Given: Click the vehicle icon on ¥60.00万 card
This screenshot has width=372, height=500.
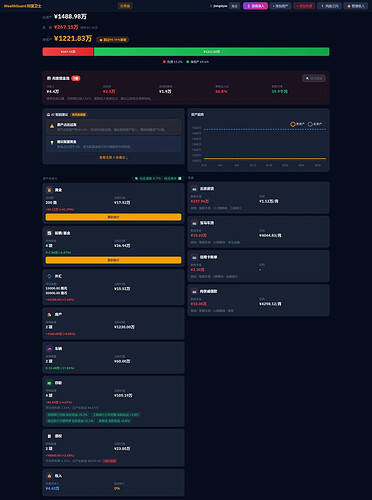Looking at the screenshot, I should pos(49,349).
